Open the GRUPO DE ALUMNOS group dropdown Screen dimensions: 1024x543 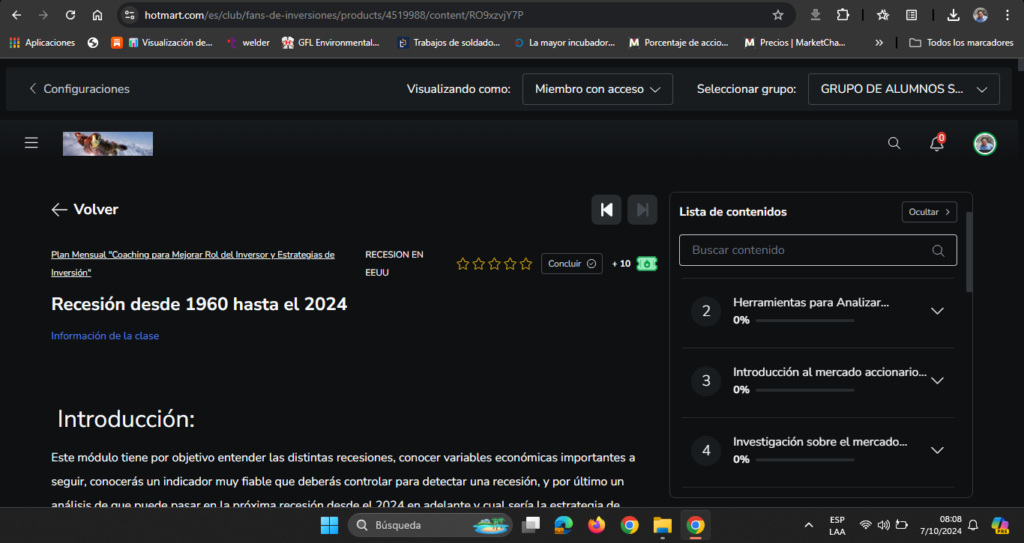tap(903, 89)
